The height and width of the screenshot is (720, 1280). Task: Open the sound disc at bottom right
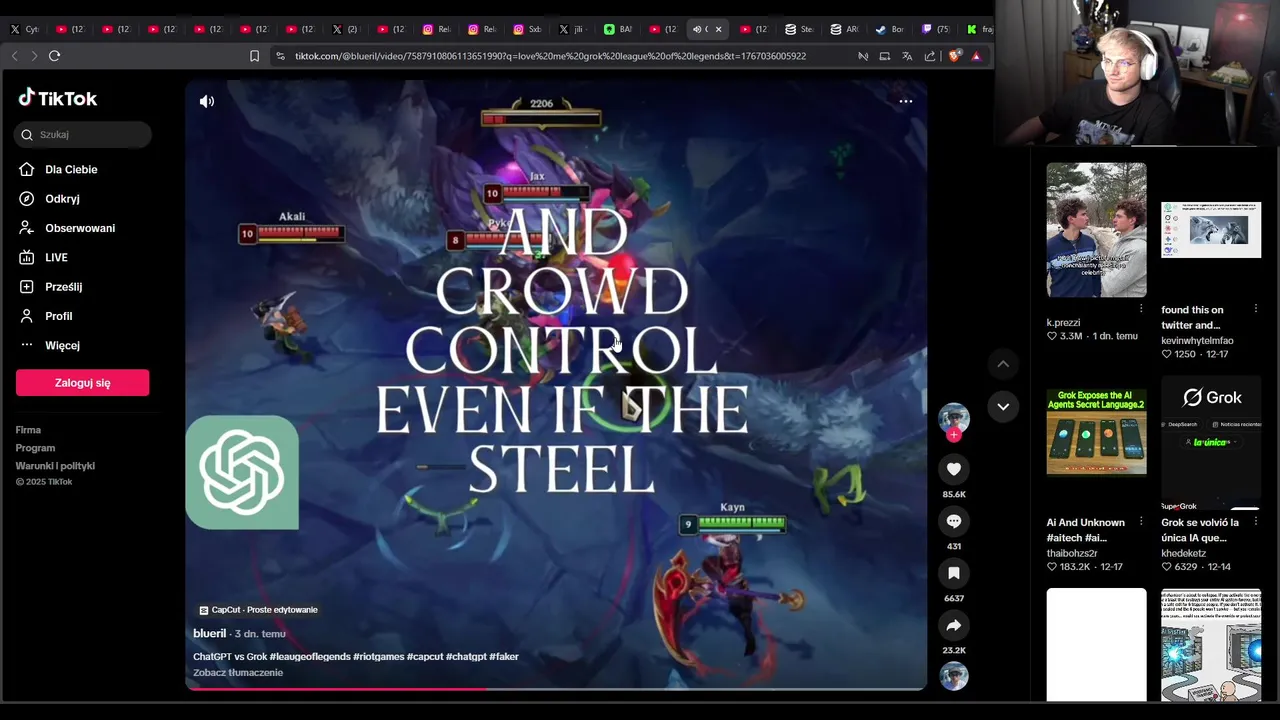click(954, 676)
